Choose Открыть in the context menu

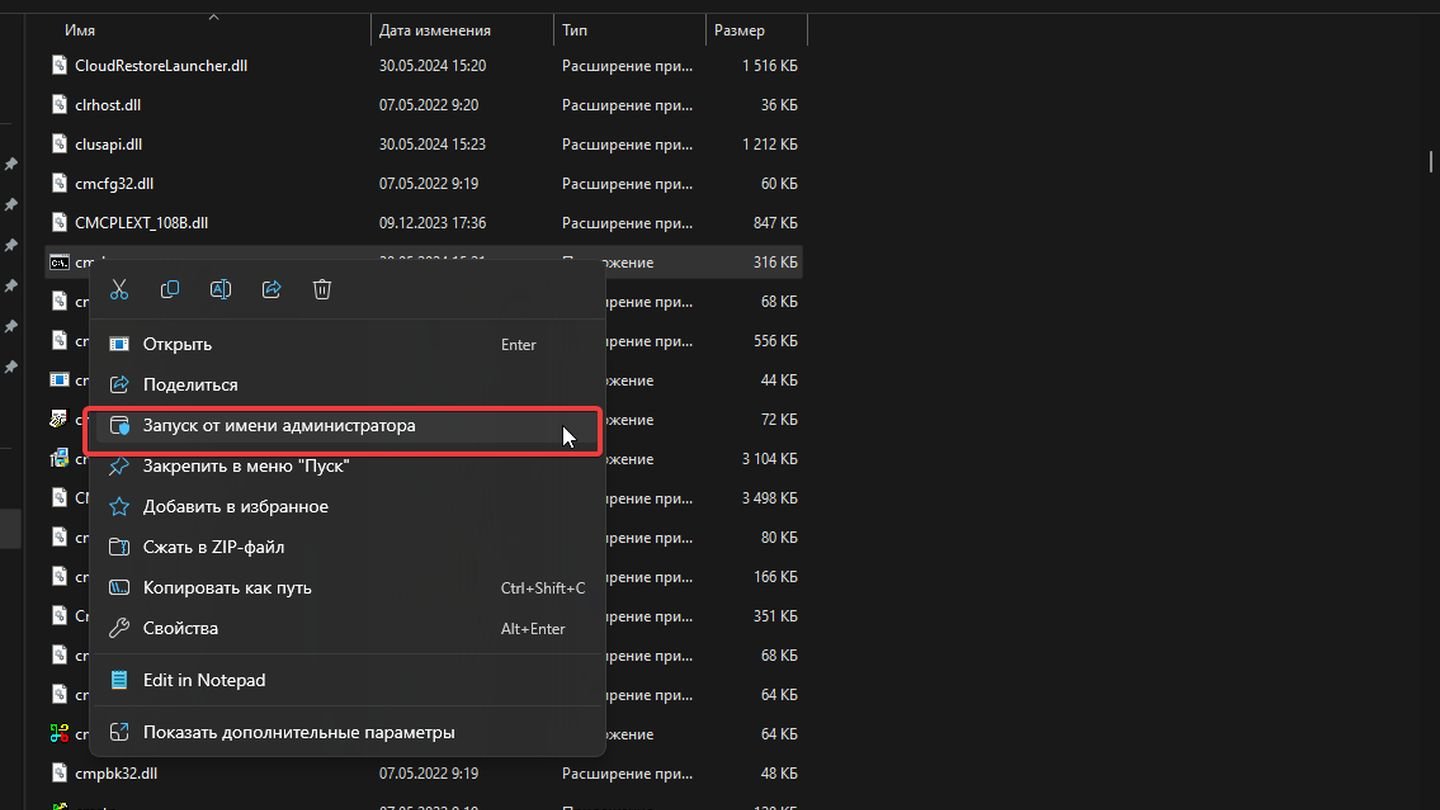(x=347, y=344)
